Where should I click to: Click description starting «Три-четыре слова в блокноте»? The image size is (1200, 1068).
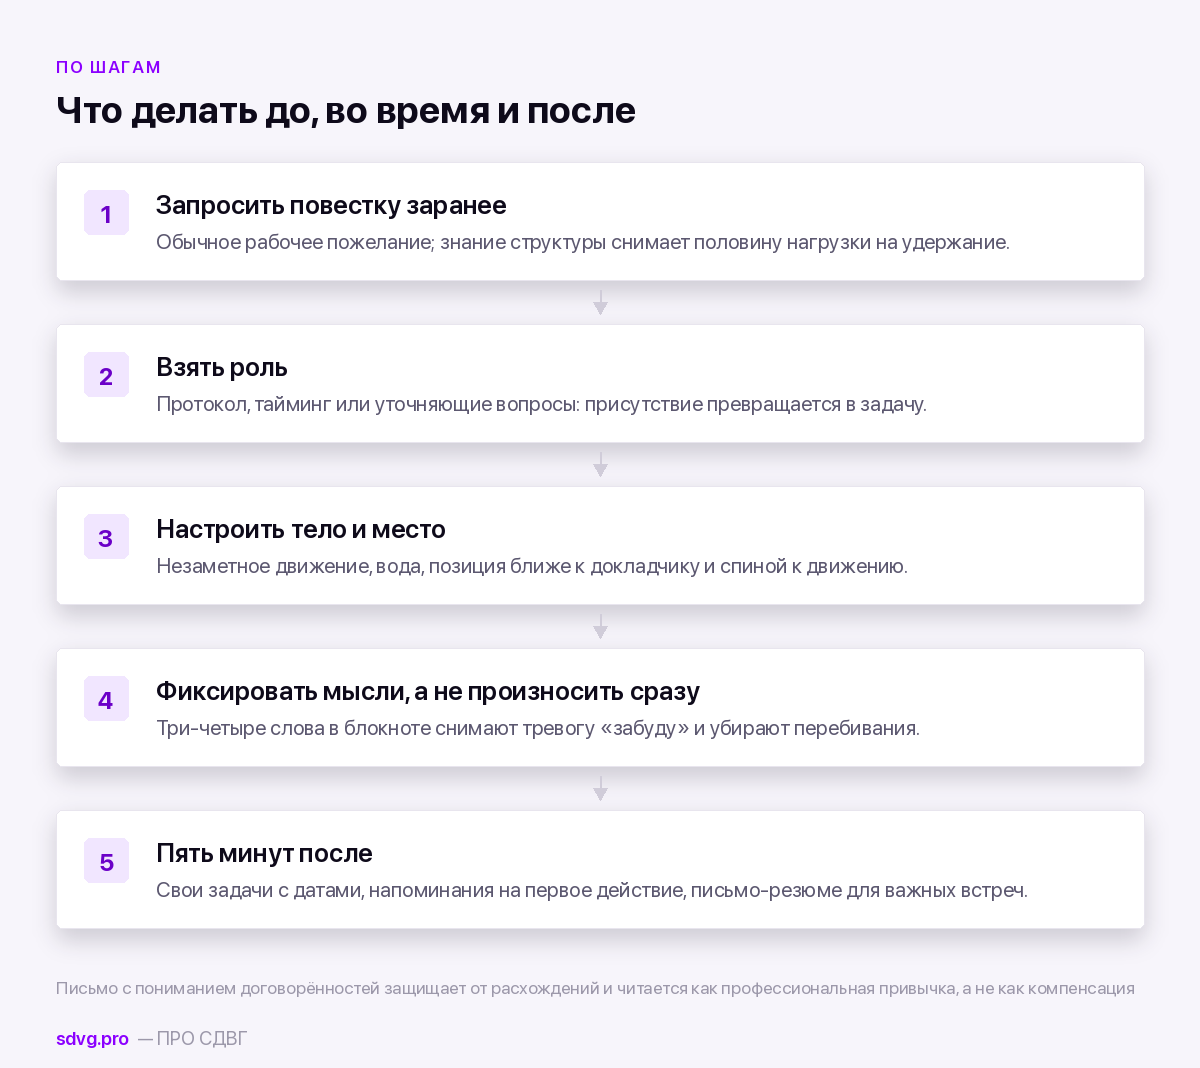pos(538,728)
